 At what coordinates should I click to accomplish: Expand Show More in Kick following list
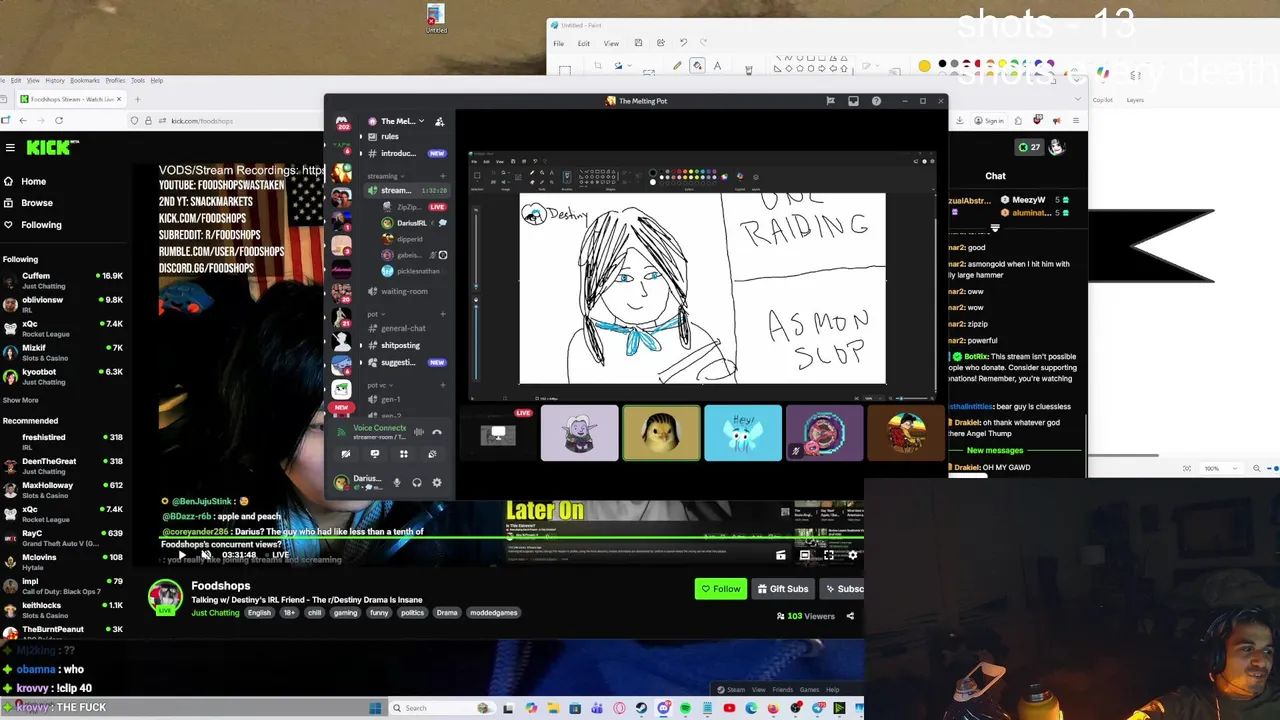pyautogui.click(x=20, y=400)
